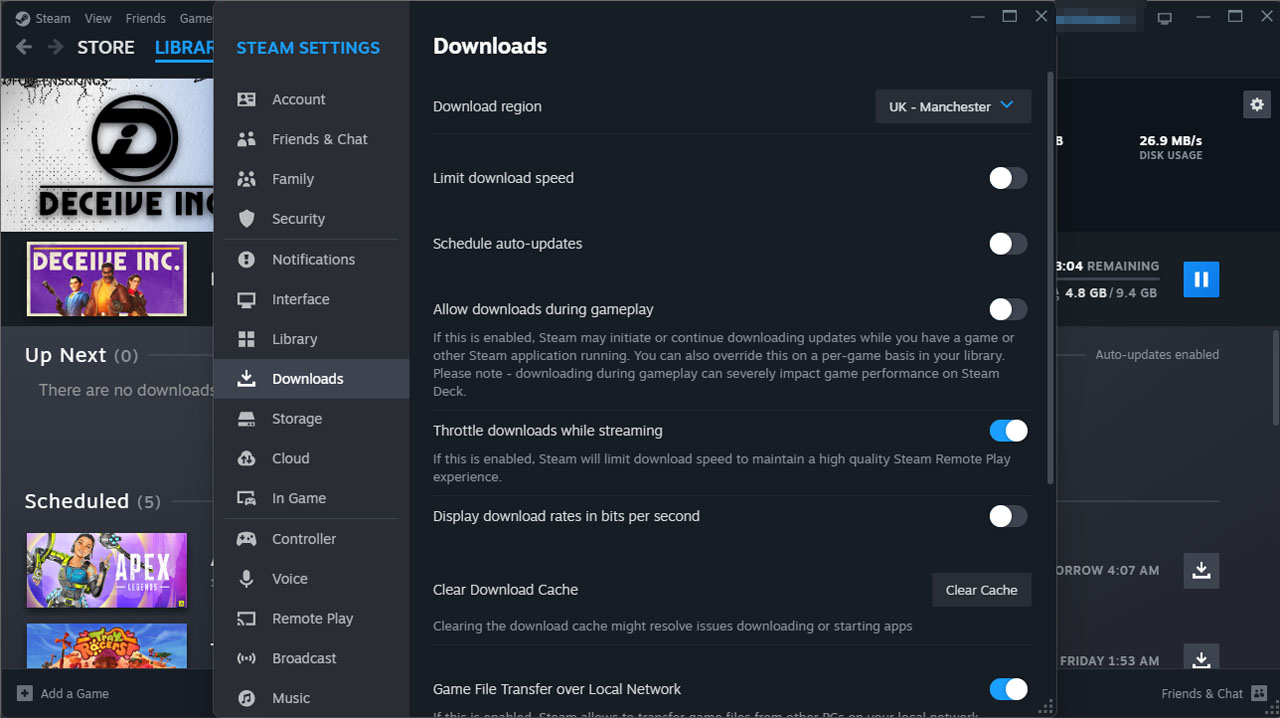Click the Controller gamepad icon in sidebar
The height and width of the screenshot is (718, 1280).
[x=246, y=539]
